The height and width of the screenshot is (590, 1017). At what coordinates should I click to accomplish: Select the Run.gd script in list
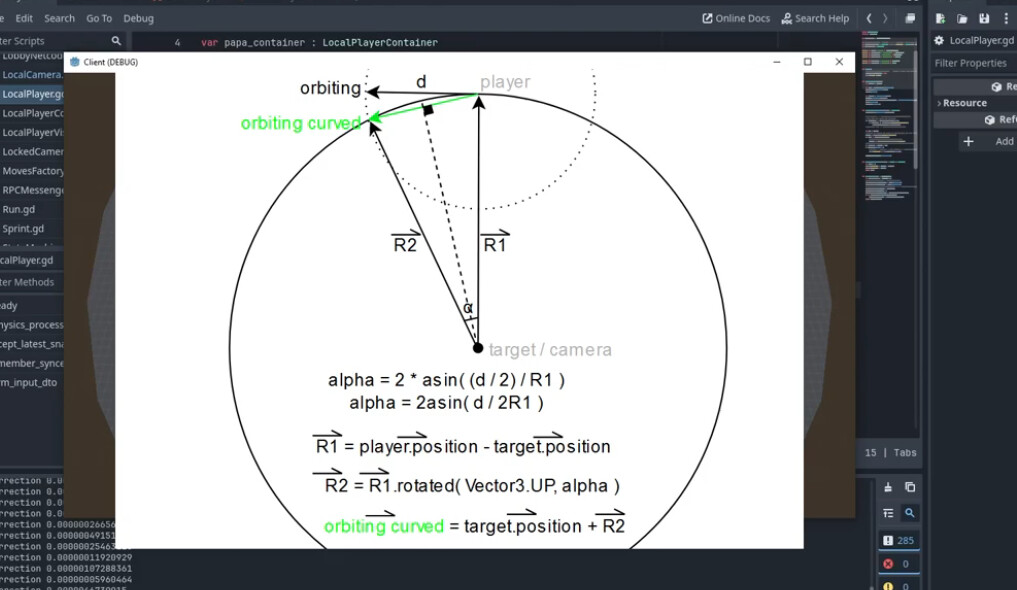(19, 209)
